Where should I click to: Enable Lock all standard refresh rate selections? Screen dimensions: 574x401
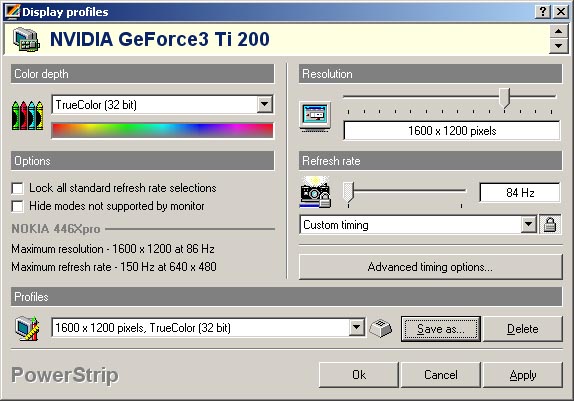click(x=17, y=188)
